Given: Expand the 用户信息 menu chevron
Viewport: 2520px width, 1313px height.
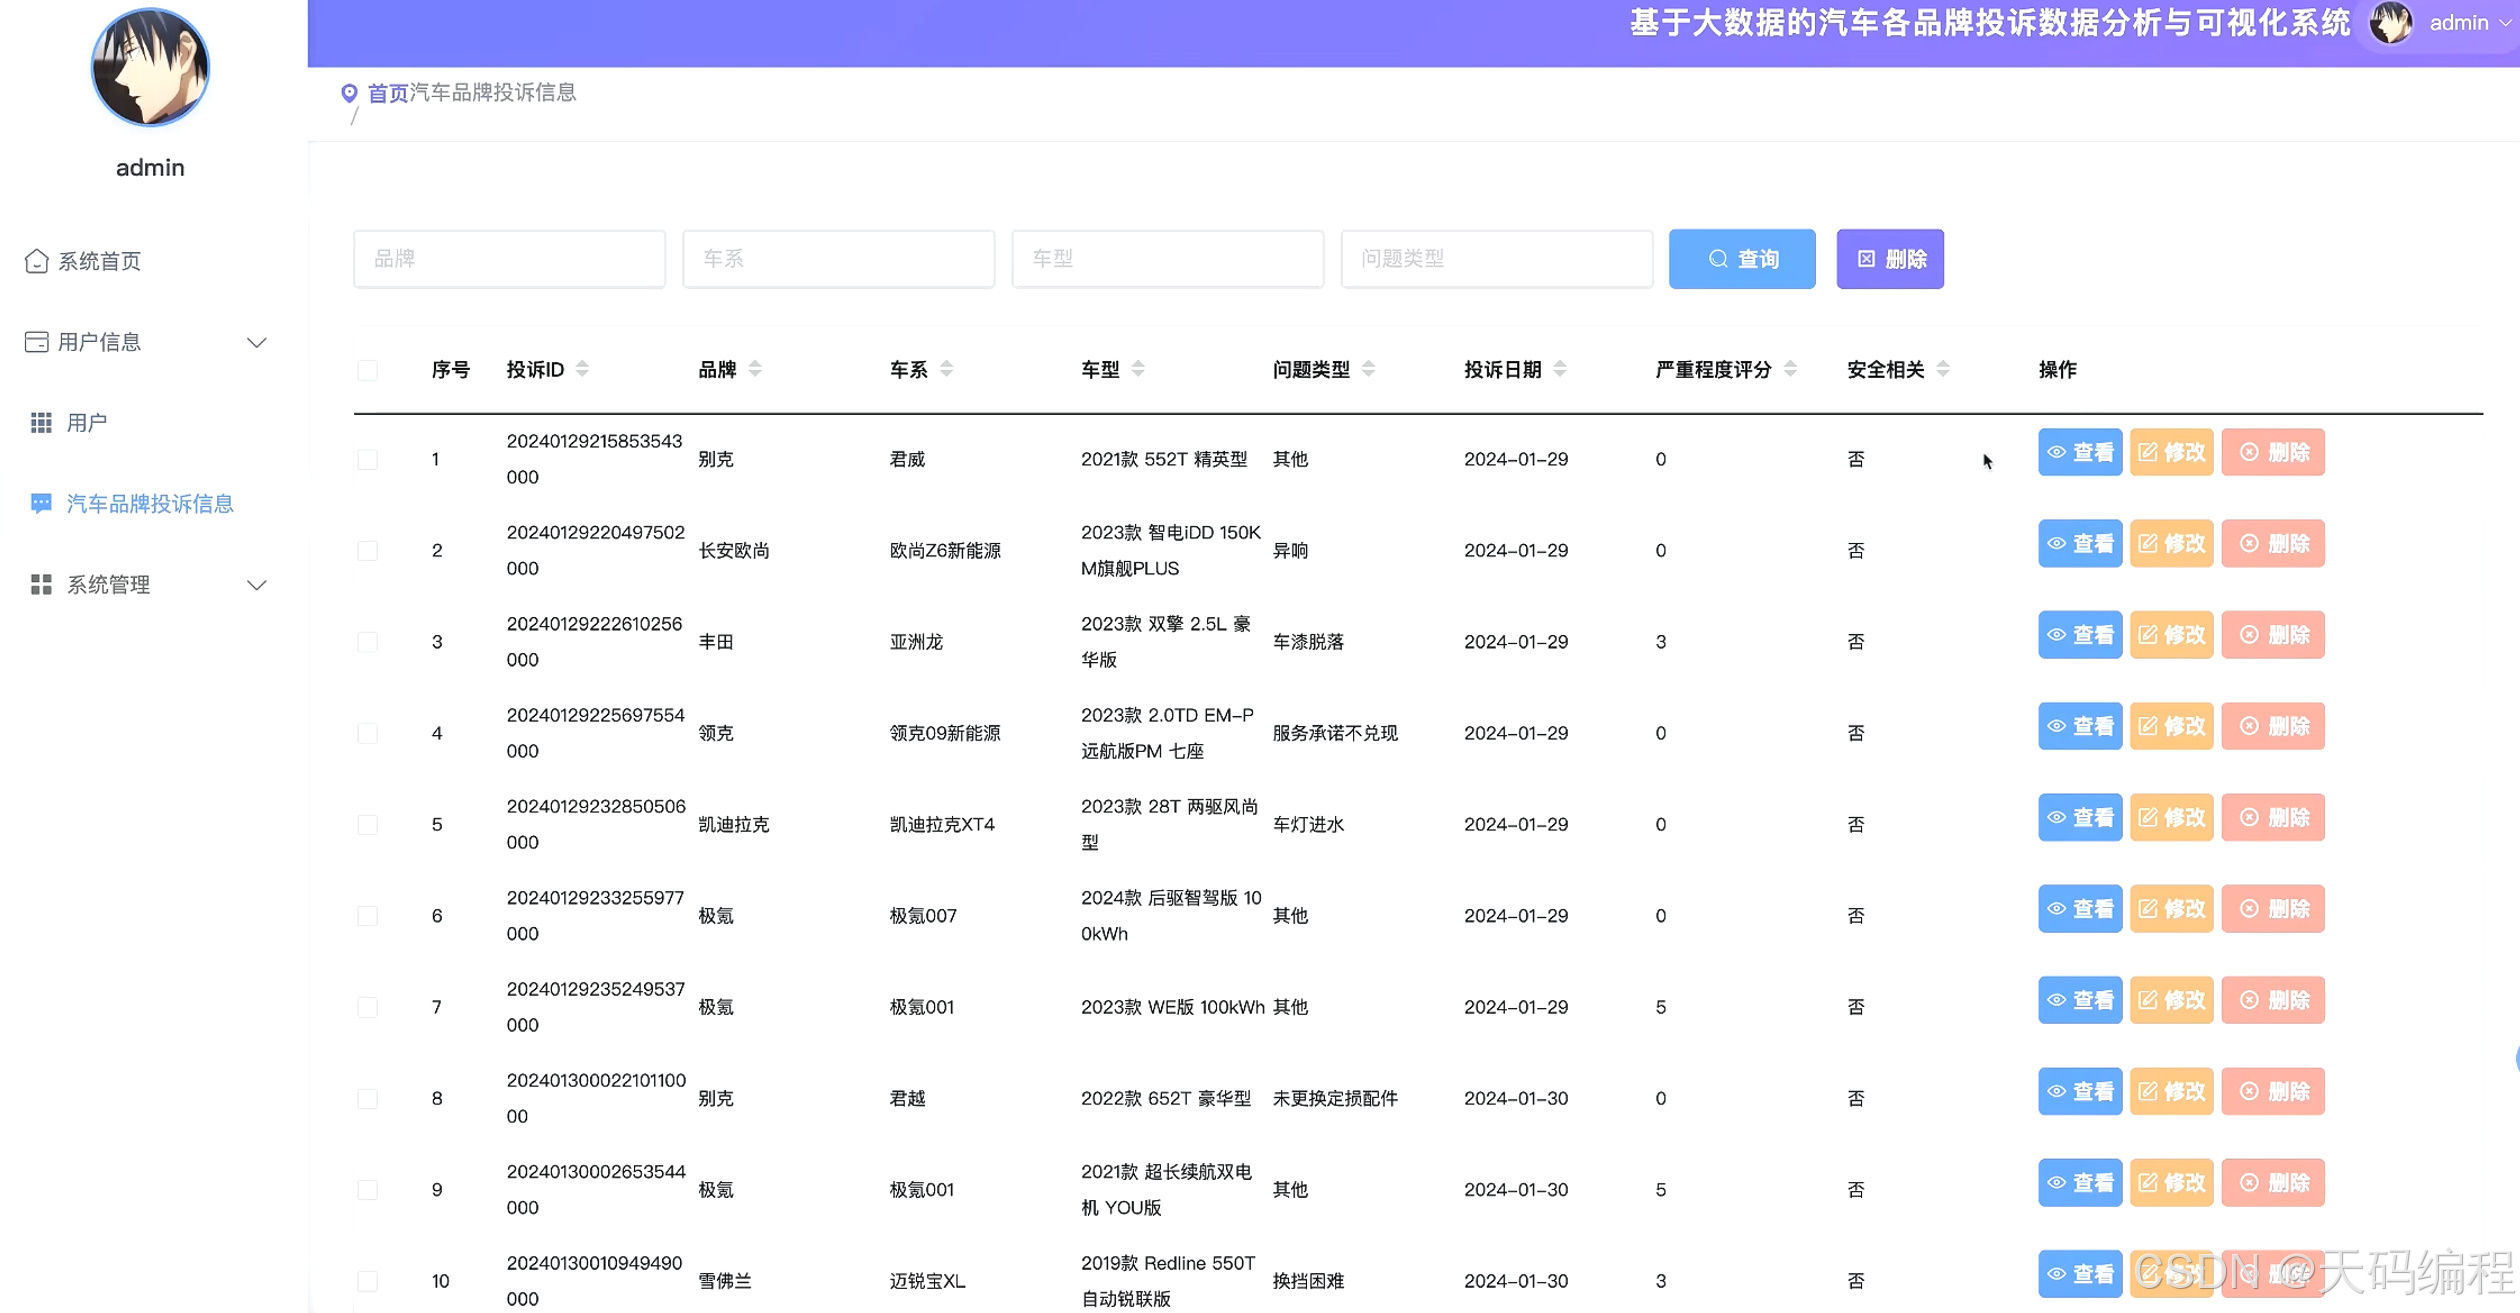Looking at the screenshot, I should tap(257, 342).
